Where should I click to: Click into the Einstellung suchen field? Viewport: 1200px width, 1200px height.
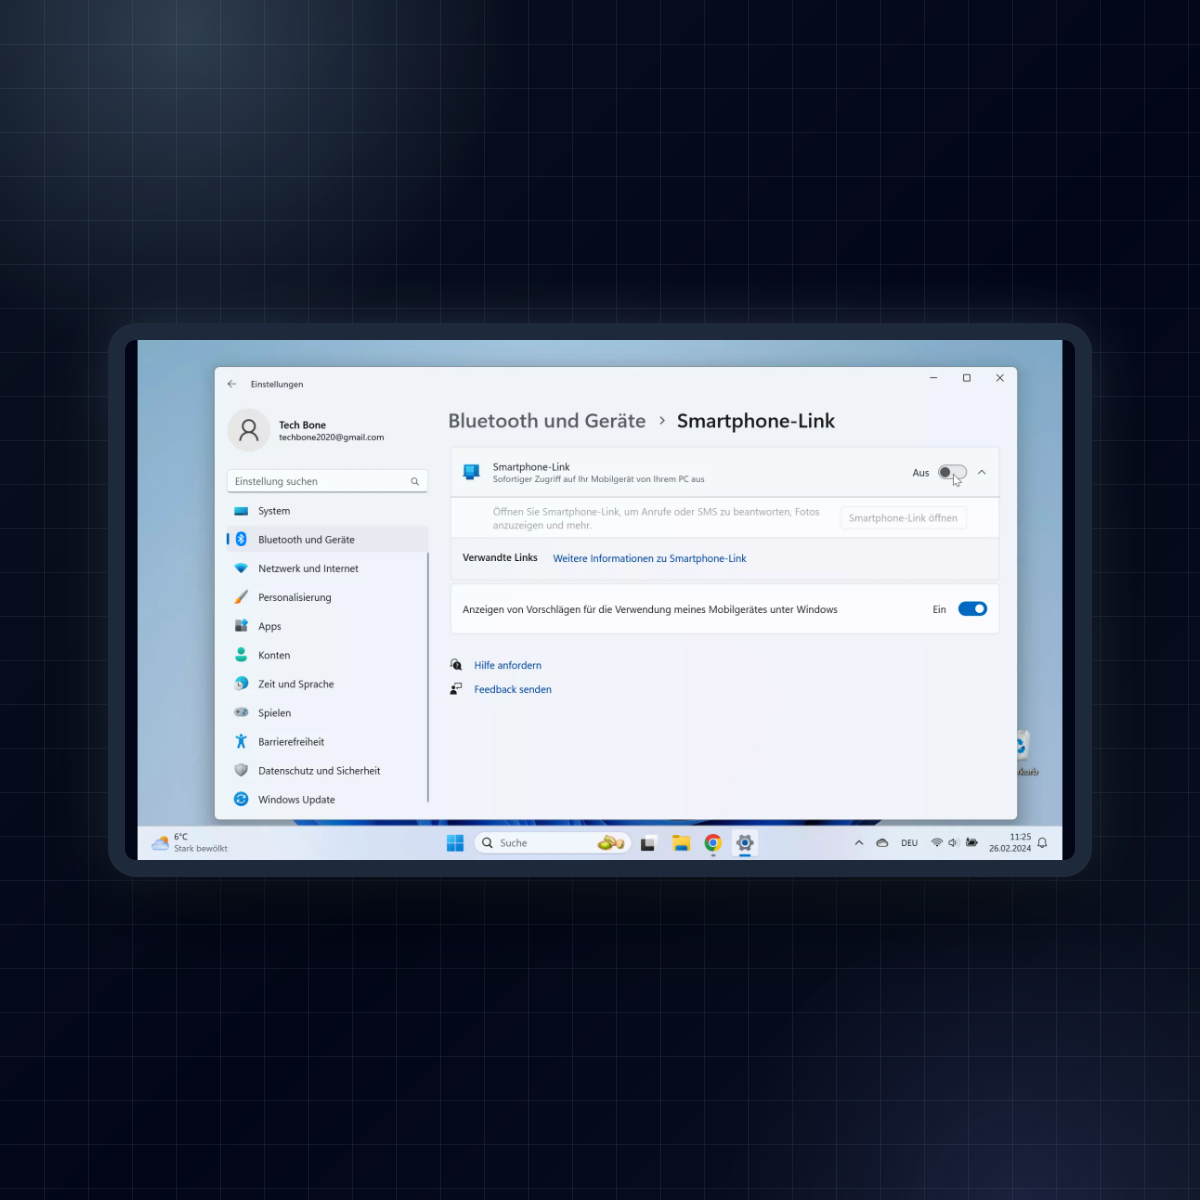click(327, 482)
